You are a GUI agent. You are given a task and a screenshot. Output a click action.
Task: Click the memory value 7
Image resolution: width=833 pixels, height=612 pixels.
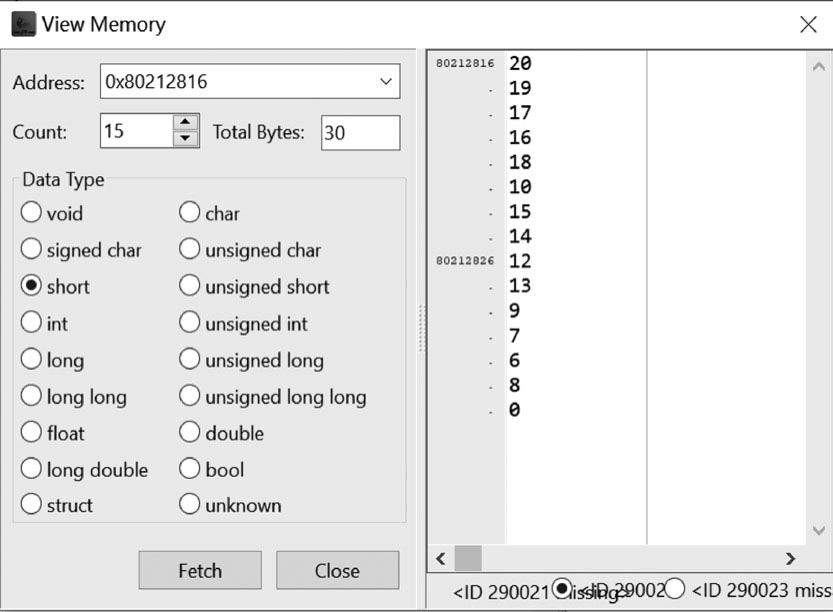(514, 335)
